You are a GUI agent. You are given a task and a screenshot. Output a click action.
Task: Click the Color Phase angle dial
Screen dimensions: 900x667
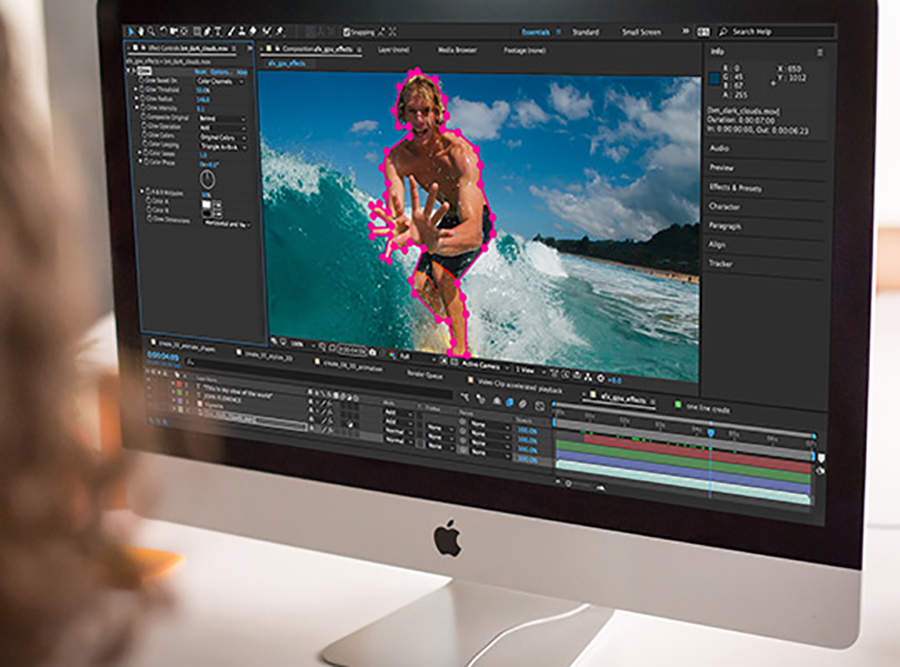click(207, 179)
